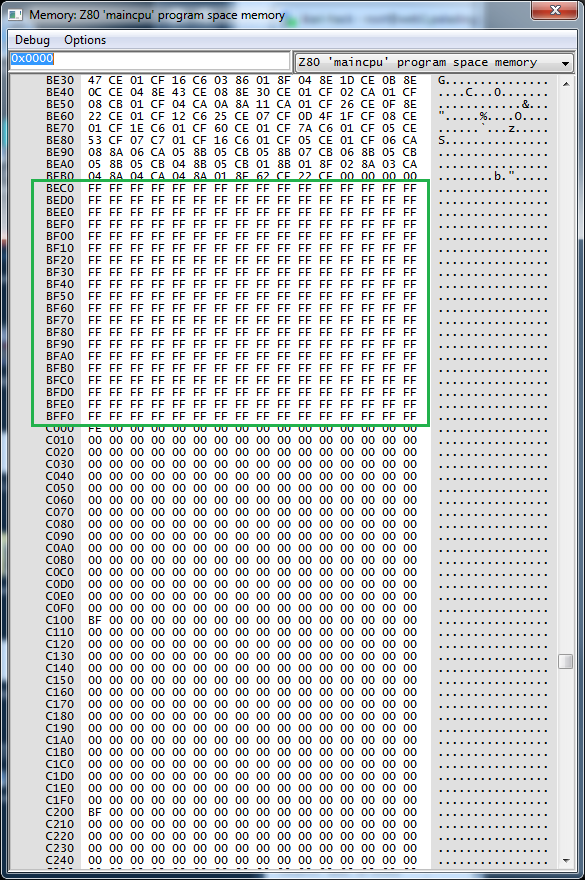585x880 pixels.
Task: Select address label C0A0
Action: coord(60,548)
